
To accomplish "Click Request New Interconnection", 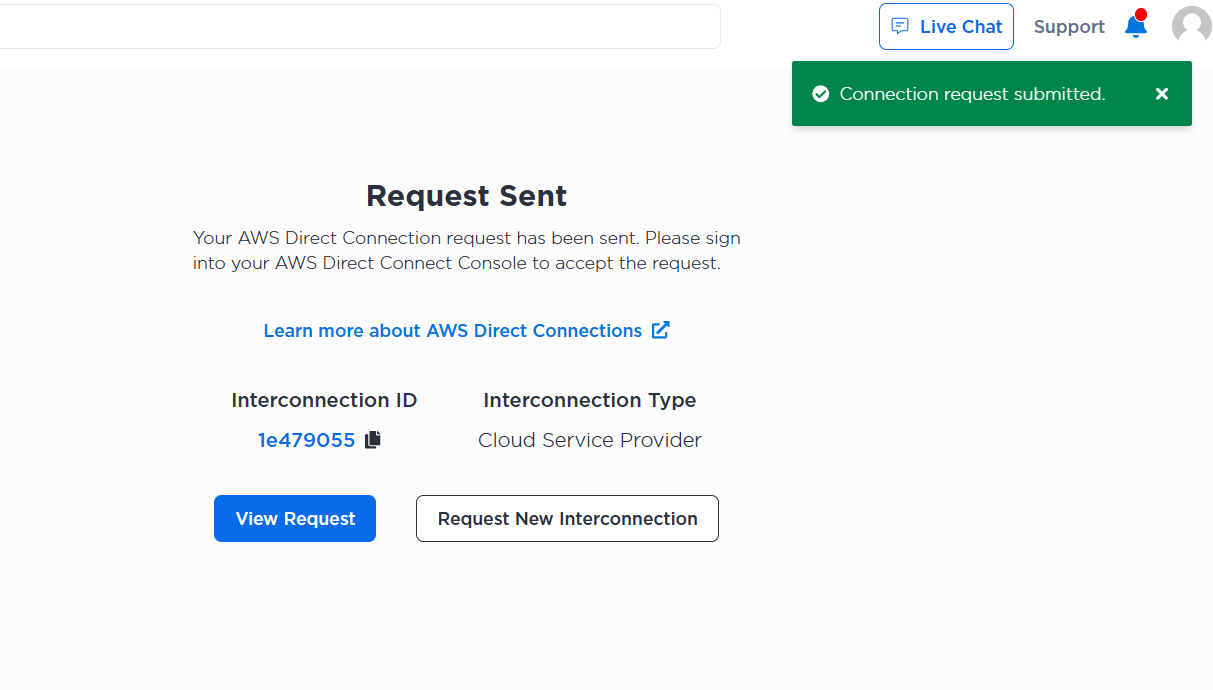I will coord(566,518).
